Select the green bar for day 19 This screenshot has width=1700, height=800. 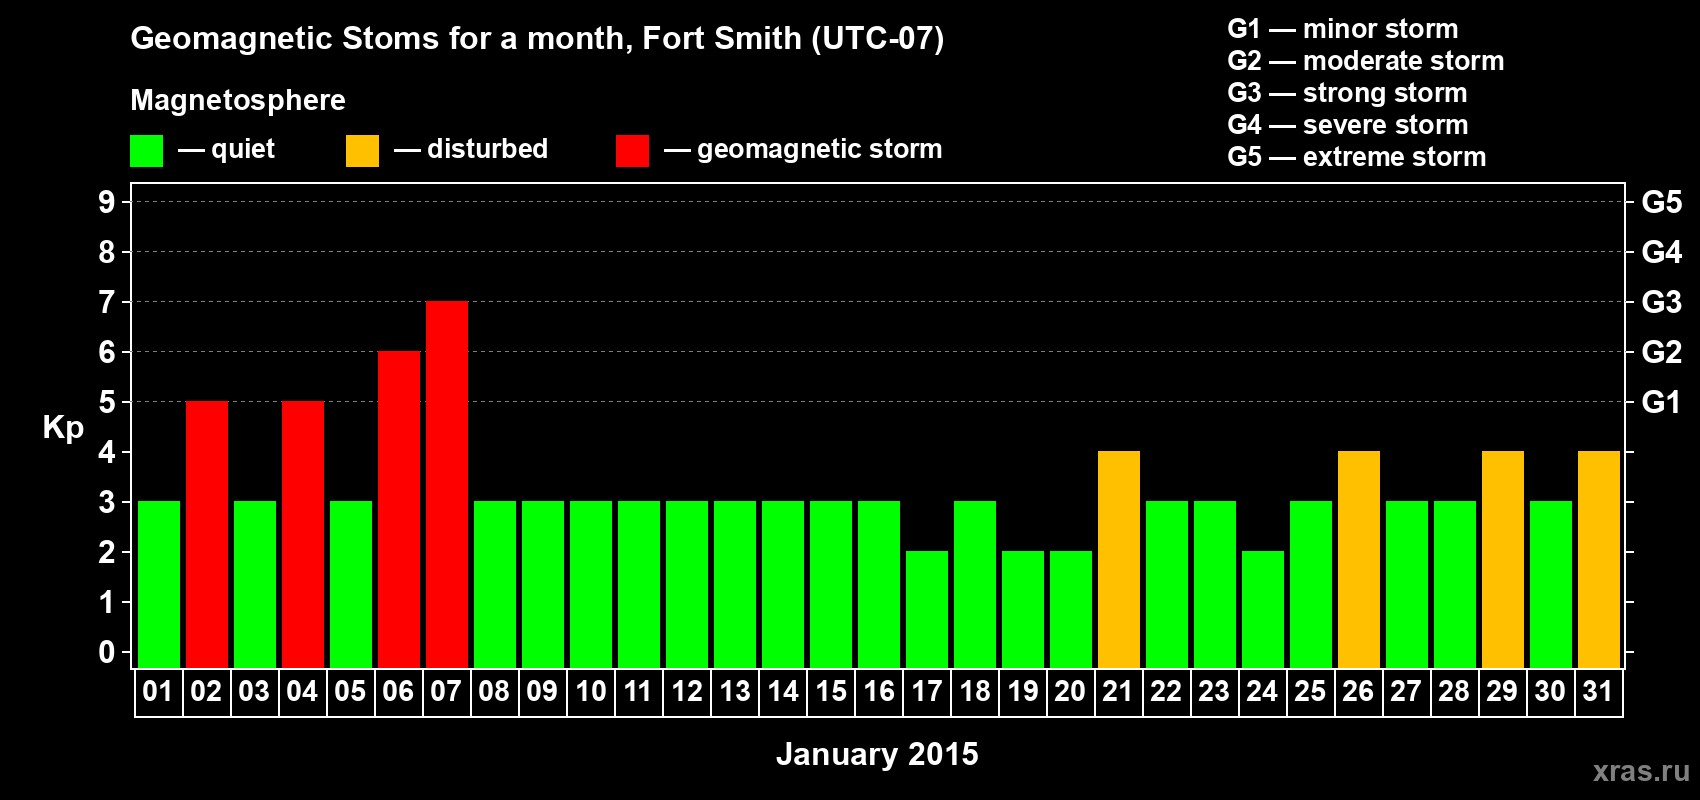(1023, 610)
